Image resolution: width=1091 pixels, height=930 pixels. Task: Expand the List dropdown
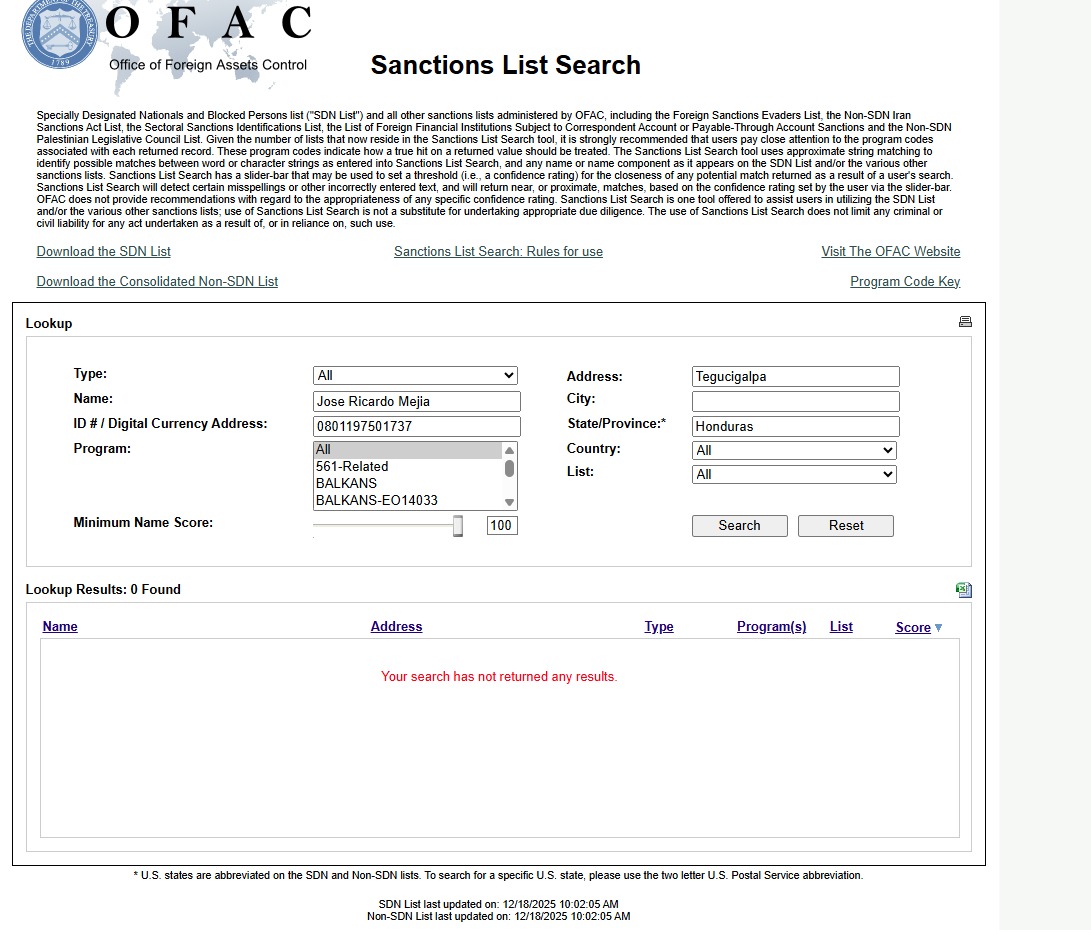click(794, 475)
